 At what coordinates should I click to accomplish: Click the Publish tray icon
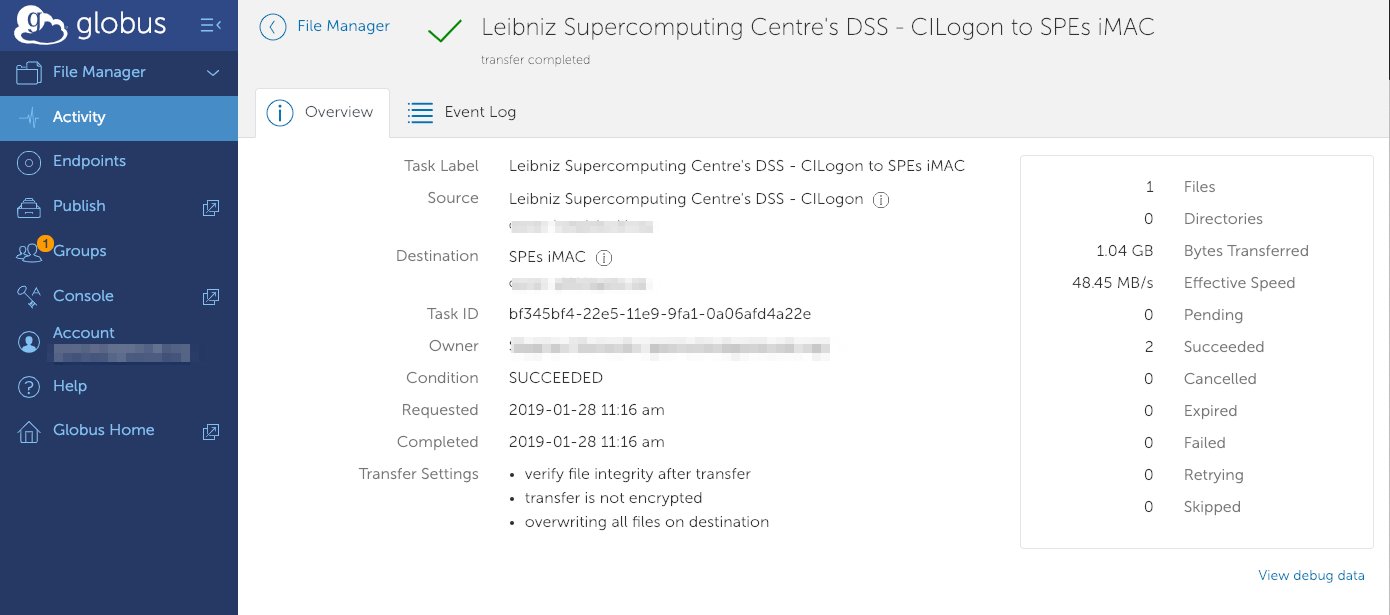[x=29, y=207]
